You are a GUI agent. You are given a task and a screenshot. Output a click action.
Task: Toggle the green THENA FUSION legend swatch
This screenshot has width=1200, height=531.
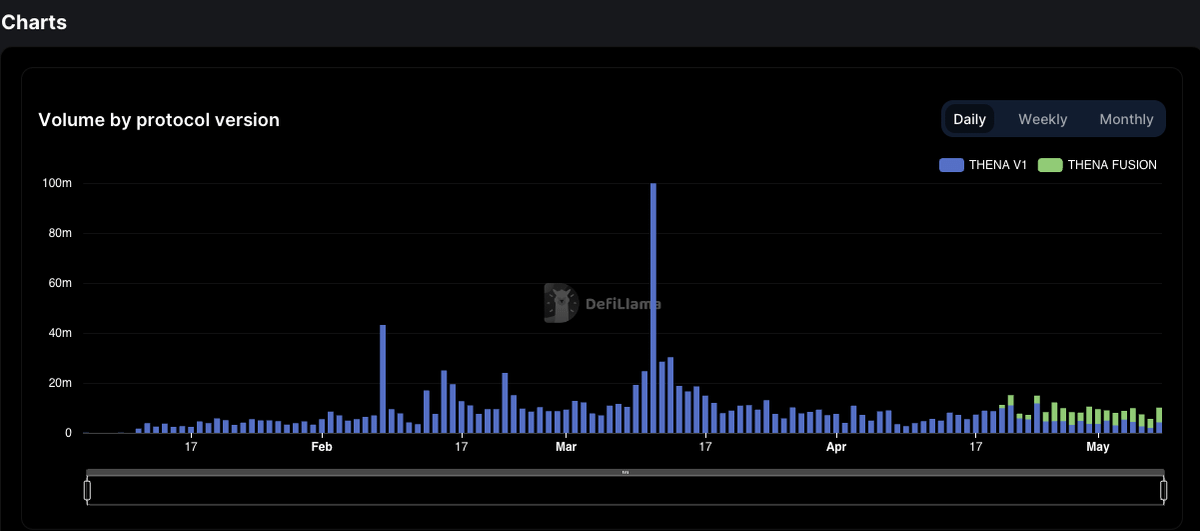1050,165
